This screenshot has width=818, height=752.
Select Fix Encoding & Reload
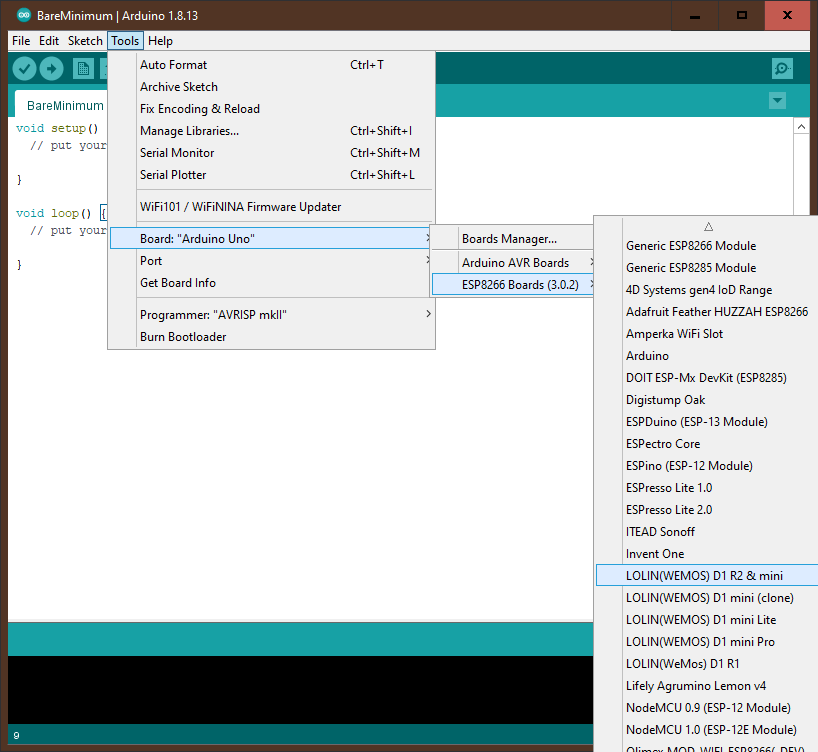[x=271, y=109]
